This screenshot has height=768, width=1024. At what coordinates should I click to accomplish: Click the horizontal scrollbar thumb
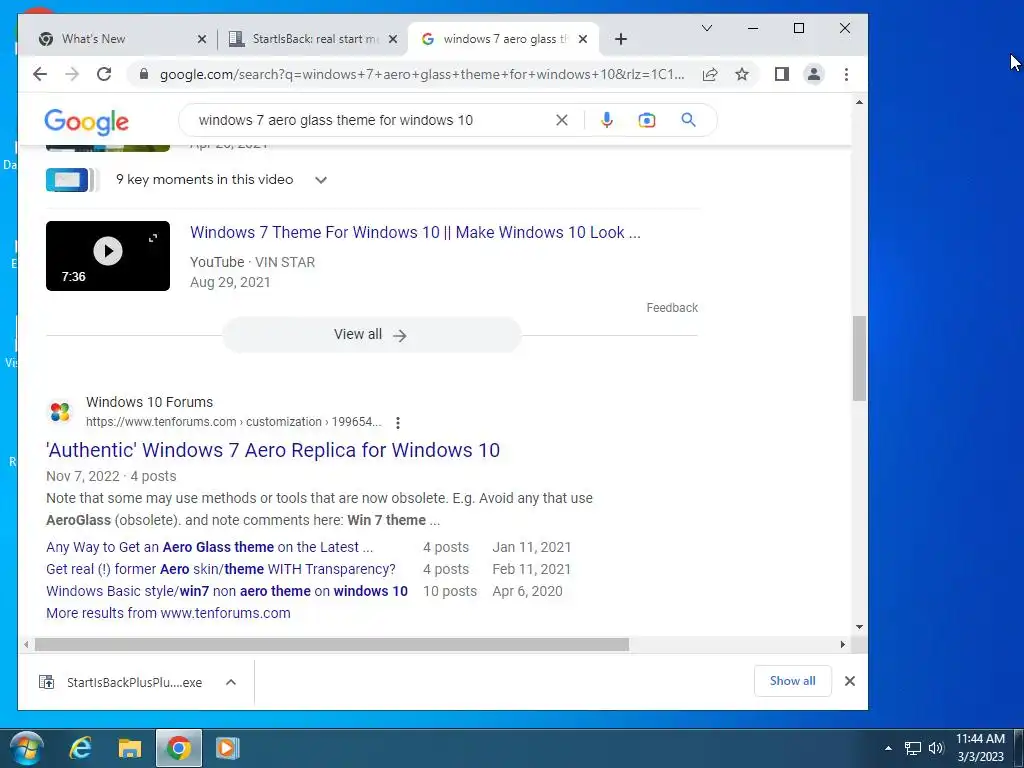[x=332, y=645]
